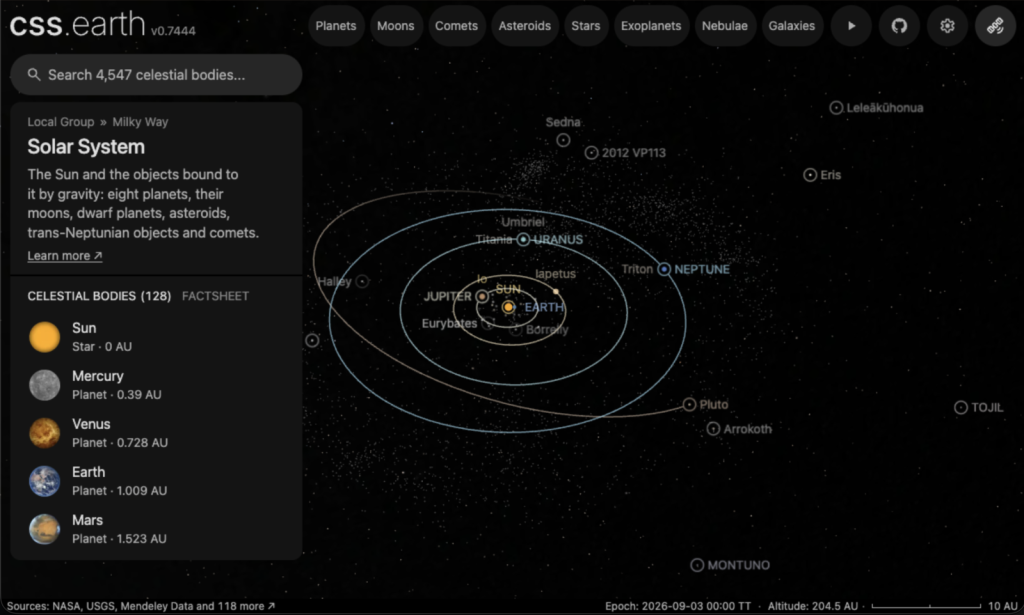This screenshot has width=1024, height=615.
Task: Open the Planets category
Action: click(x=336, y=26)
